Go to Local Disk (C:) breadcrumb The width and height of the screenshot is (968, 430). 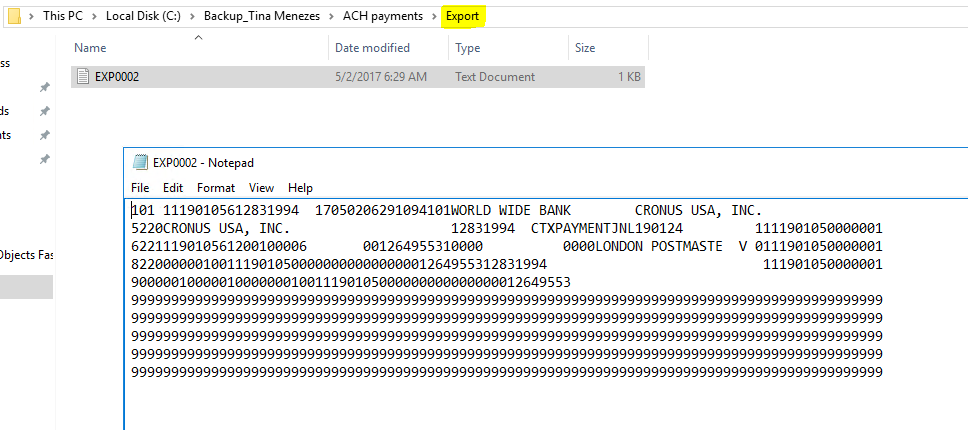tap(143, 16)
